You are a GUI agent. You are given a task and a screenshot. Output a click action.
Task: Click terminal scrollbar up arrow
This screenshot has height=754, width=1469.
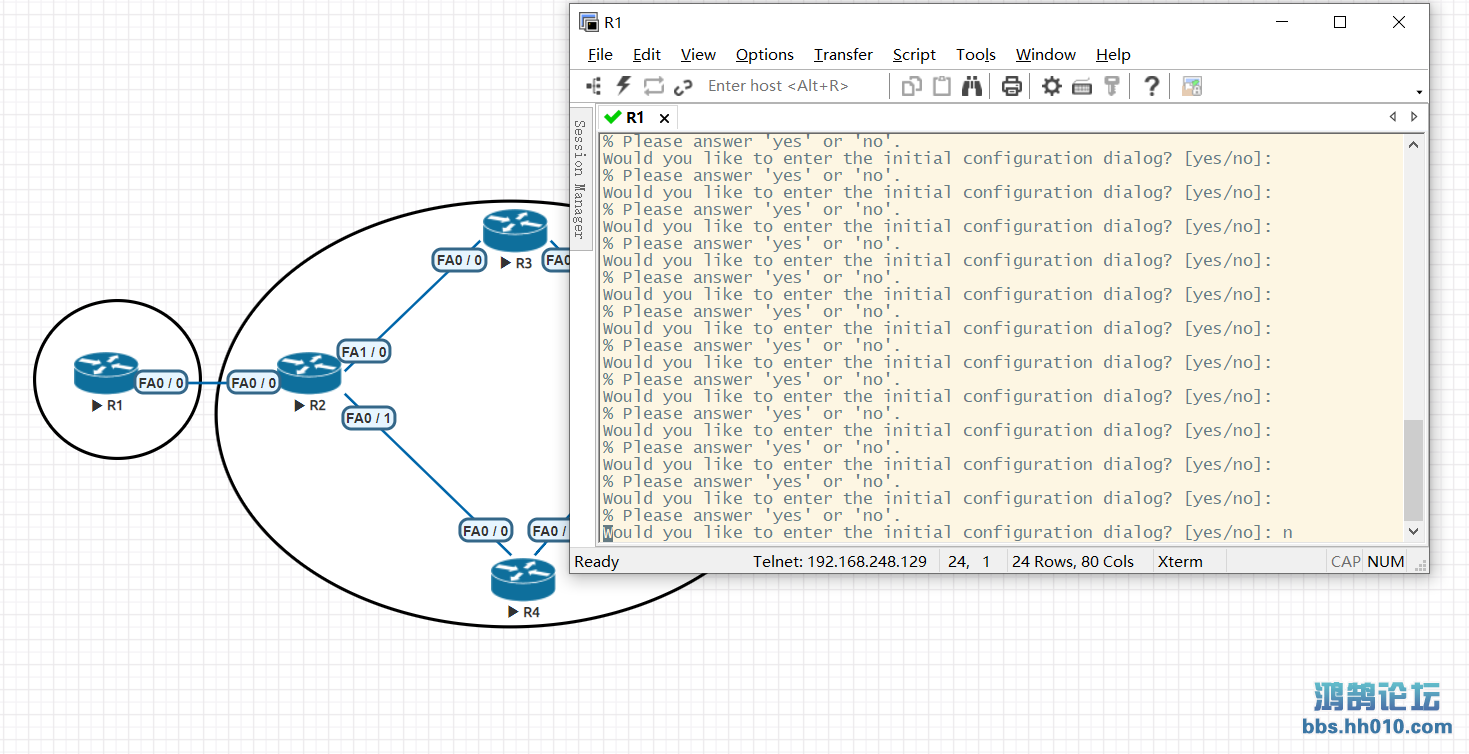pos(1413,145)
